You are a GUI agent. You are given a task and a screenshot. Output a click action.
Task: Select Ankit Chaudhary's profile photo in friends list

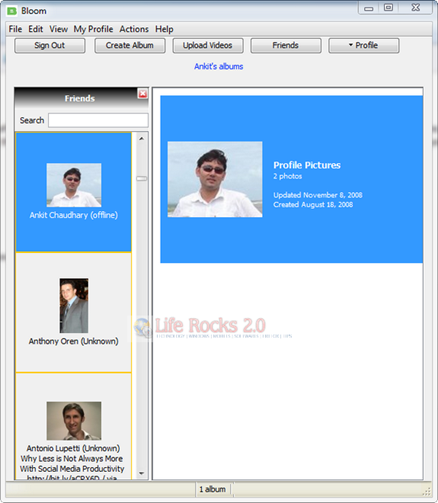click(x=74, y=185)
